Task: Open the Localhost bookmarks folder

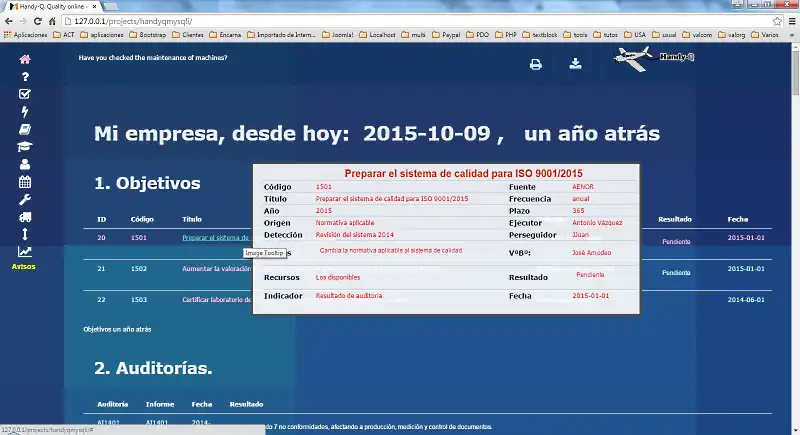Action: click(x=377, y=35)
